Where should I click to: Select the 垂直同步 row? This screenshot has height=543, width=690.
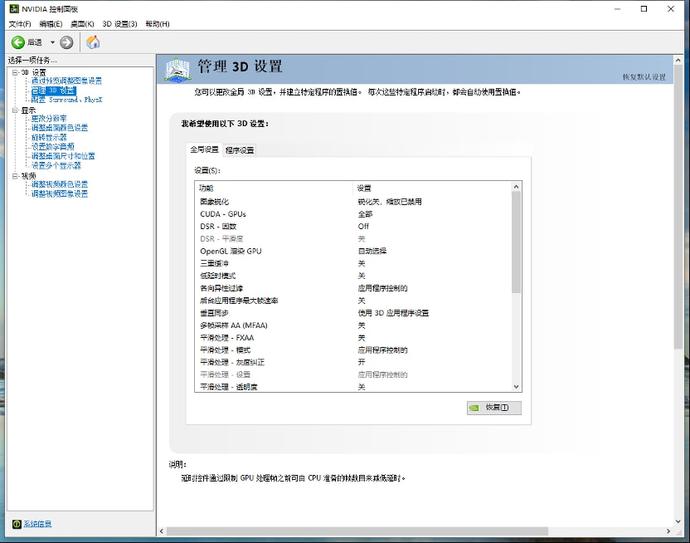353,313
